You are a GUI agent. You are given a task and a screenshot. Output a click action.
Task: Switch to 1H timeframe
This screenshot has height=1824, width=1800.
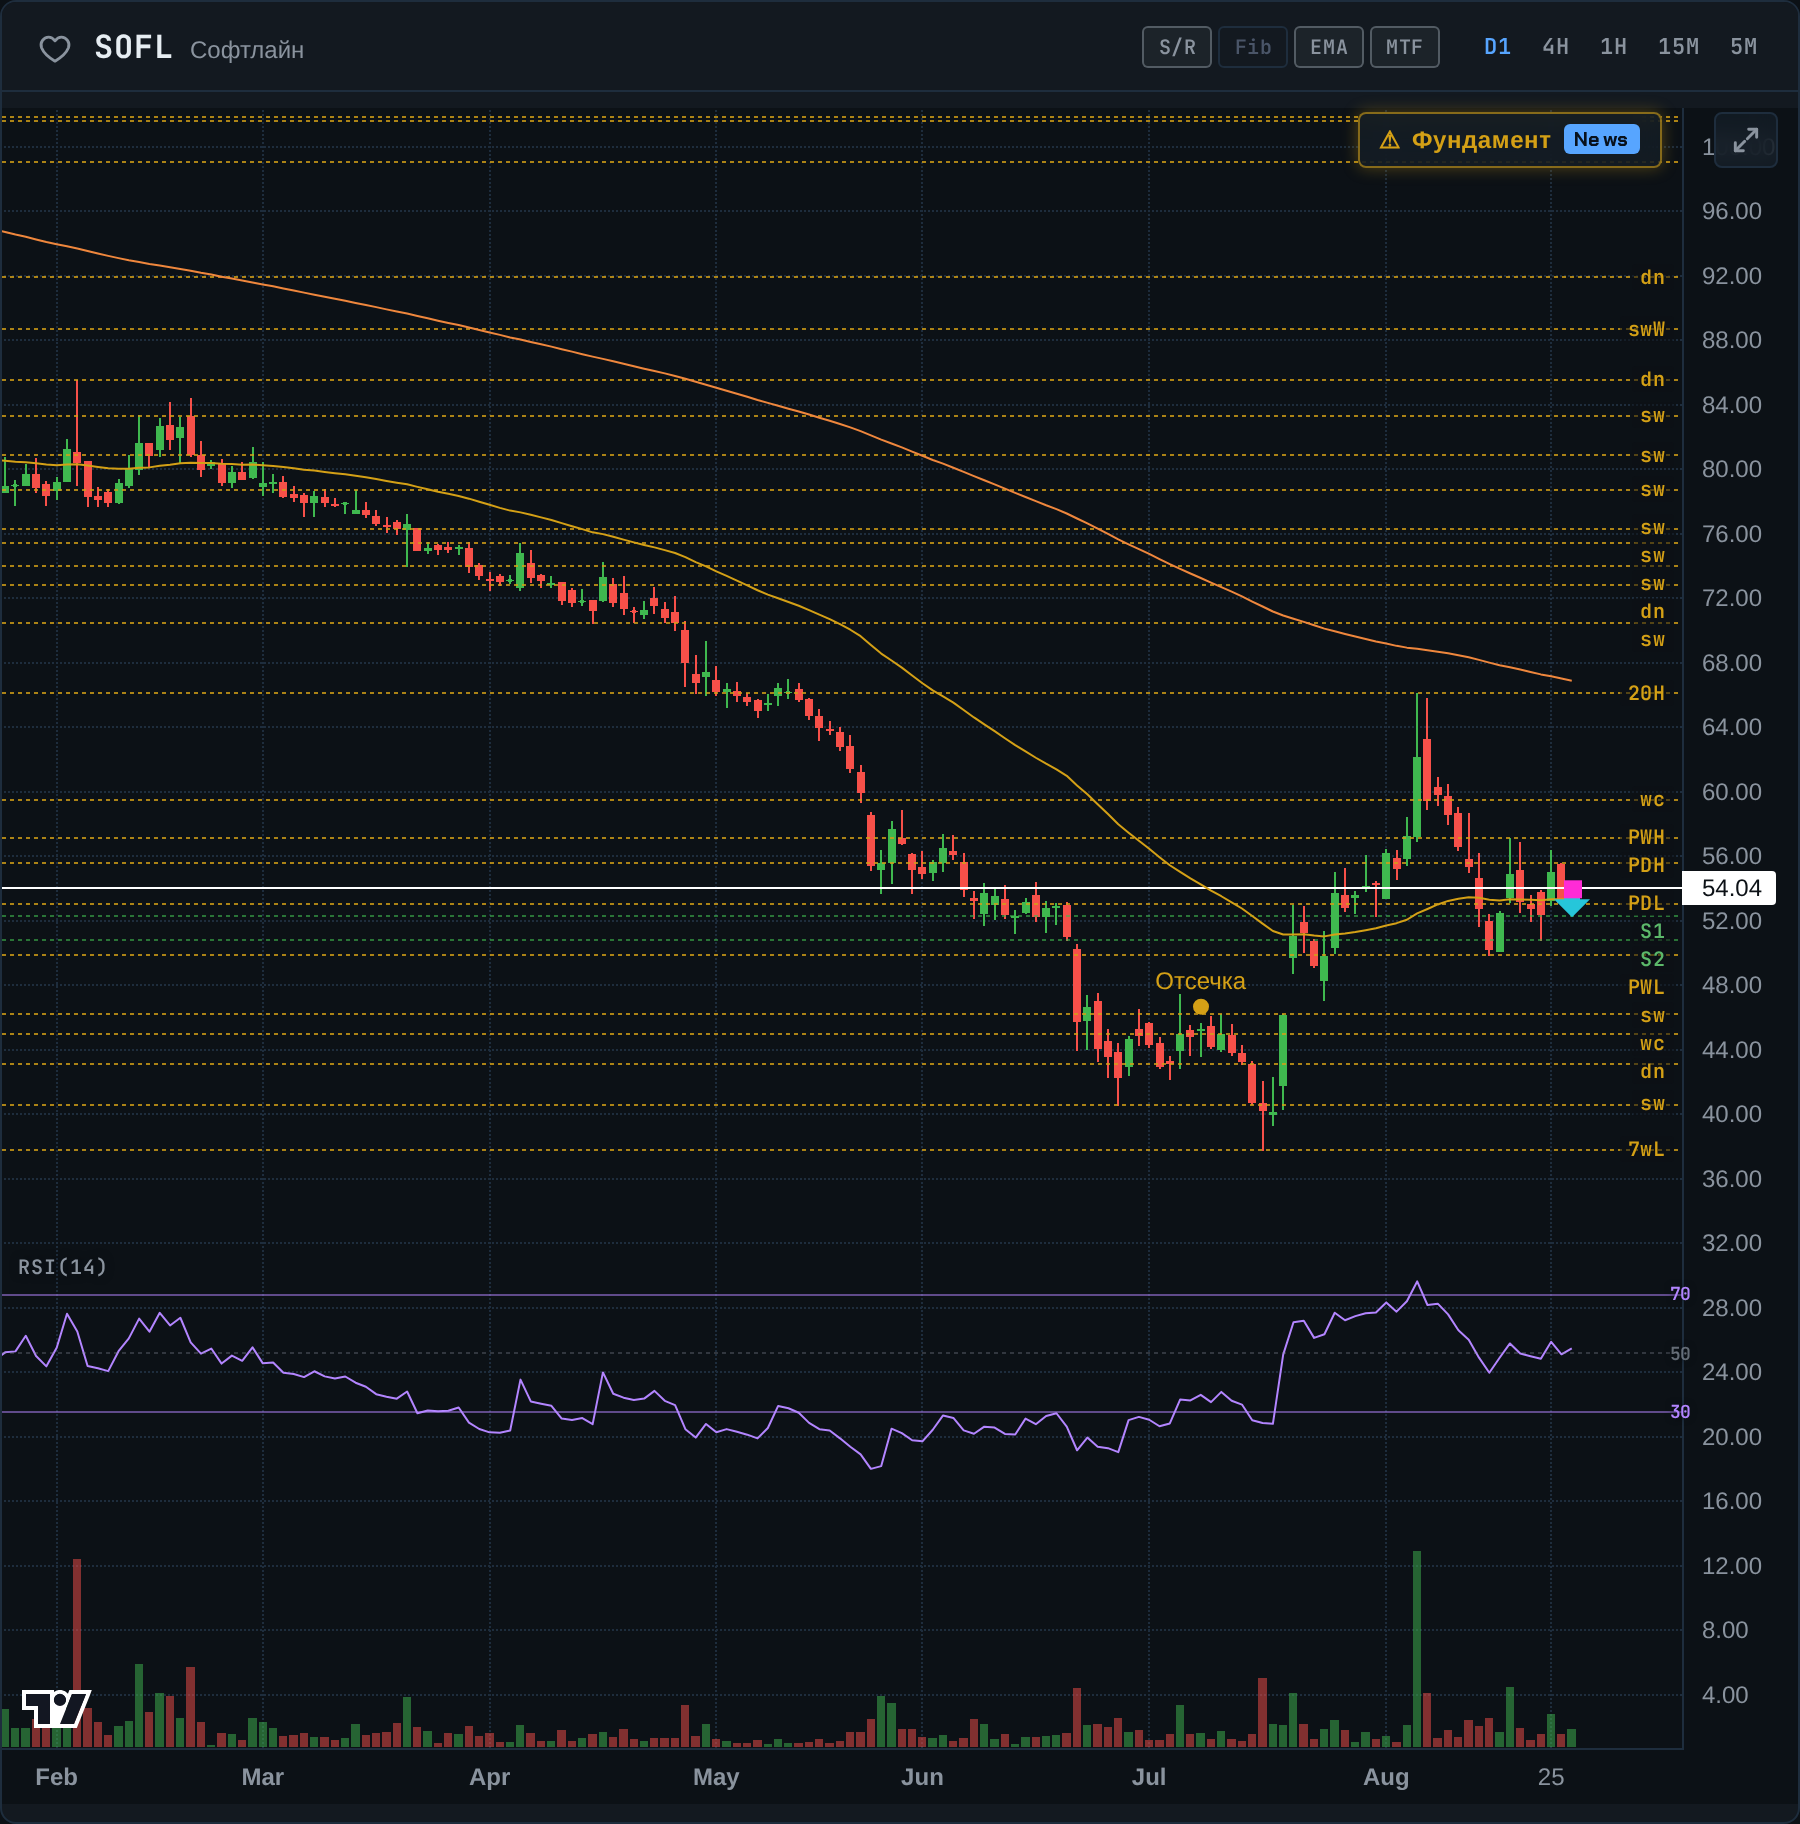click(1613, 47)
